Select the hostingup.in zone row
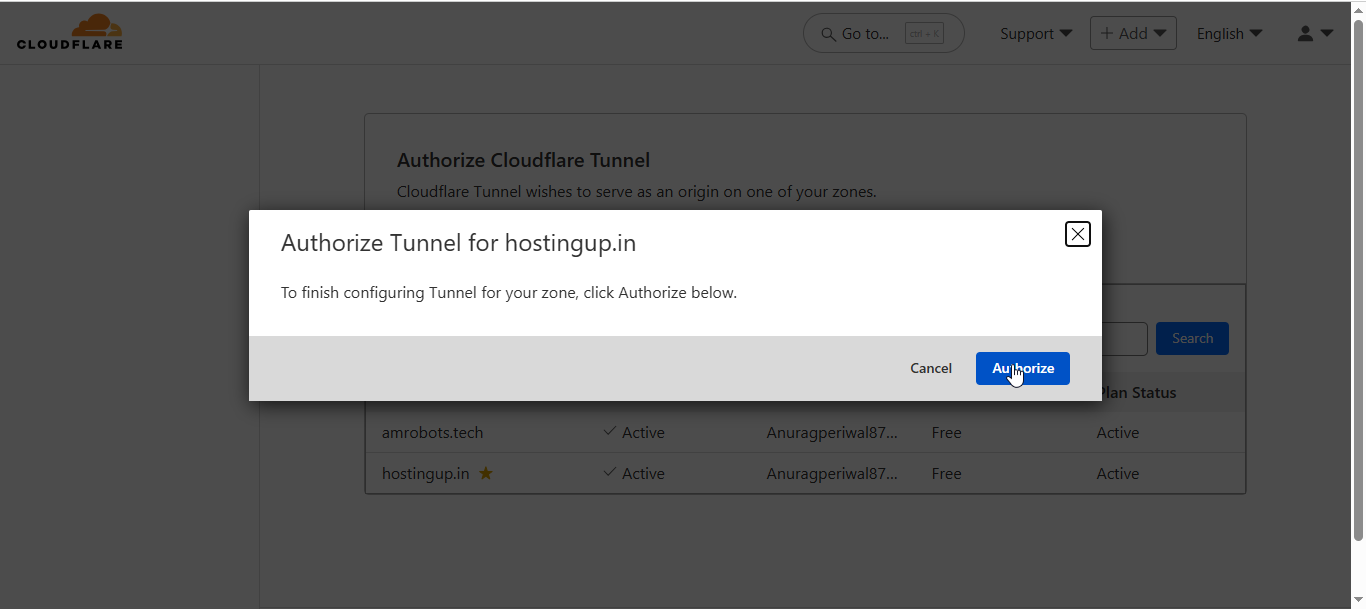 (x=805, y=473)
